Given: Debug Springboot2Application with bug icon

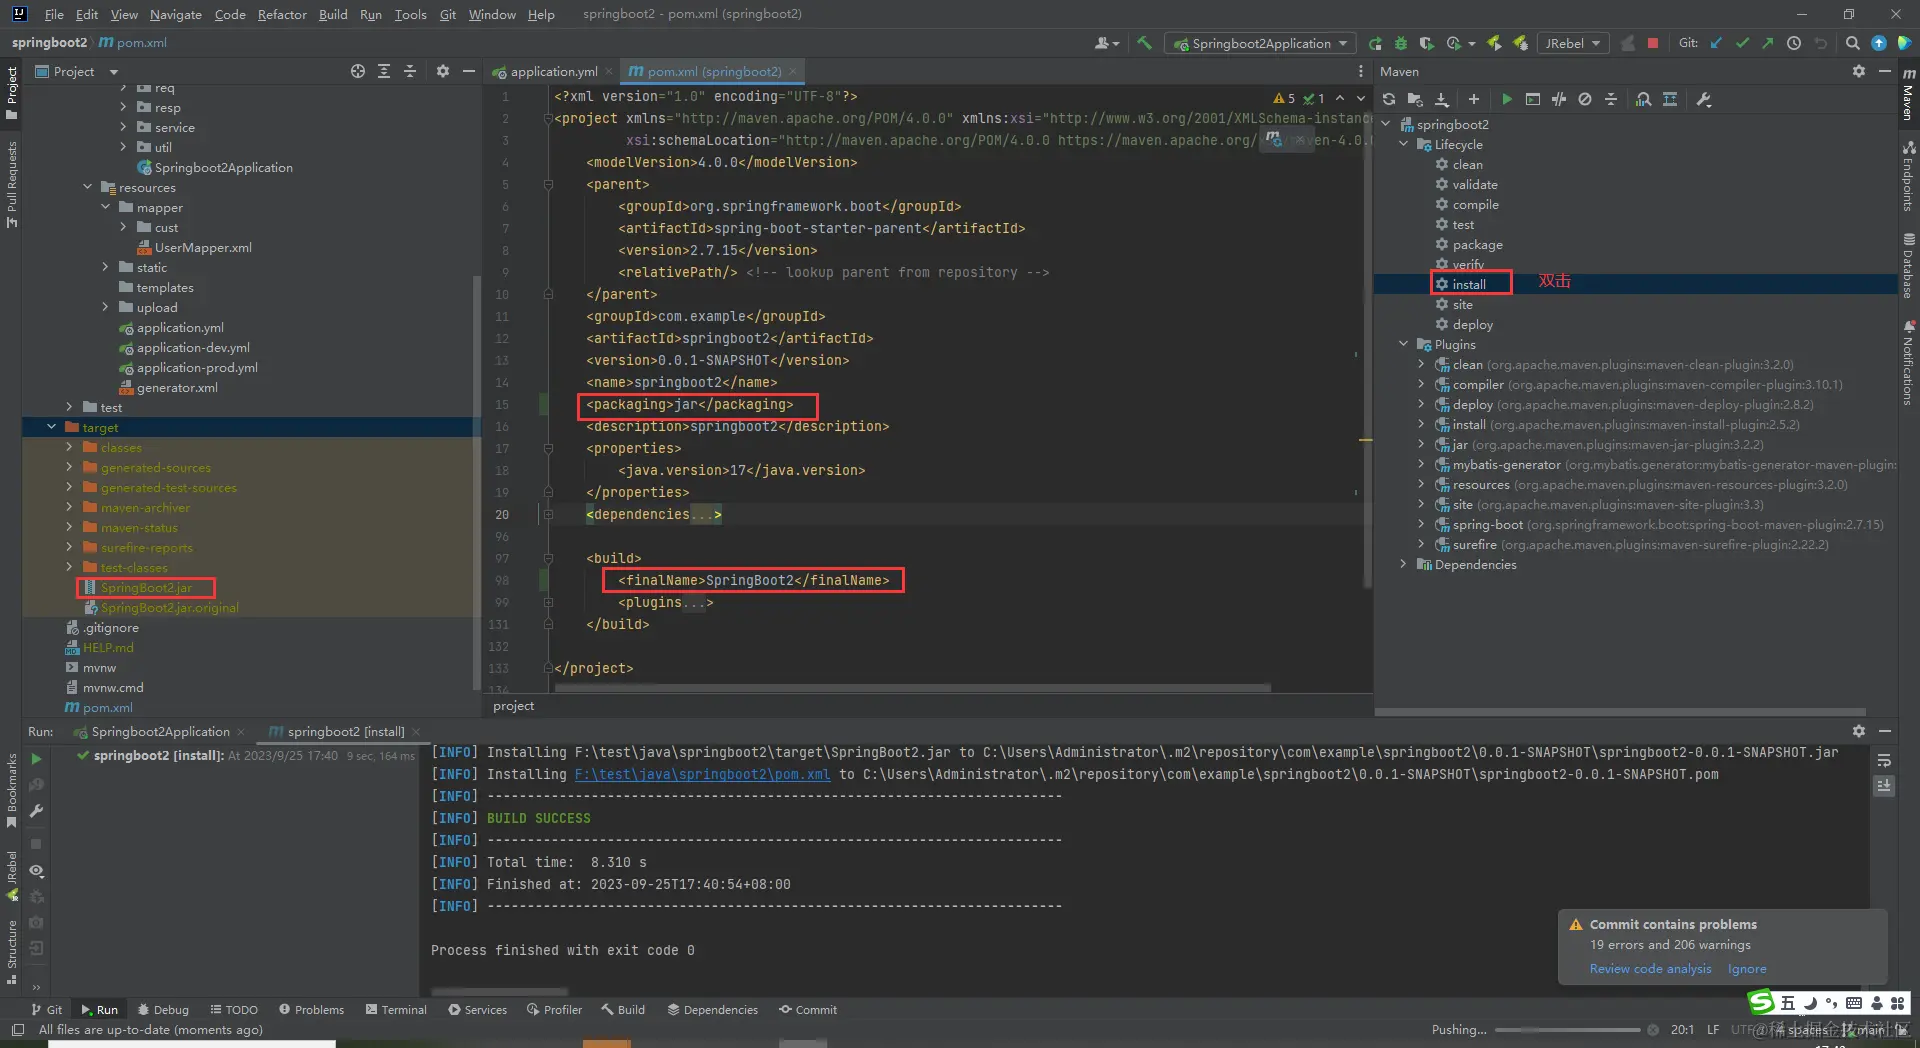Looking at the screenshot, I should coord(1401,43).
